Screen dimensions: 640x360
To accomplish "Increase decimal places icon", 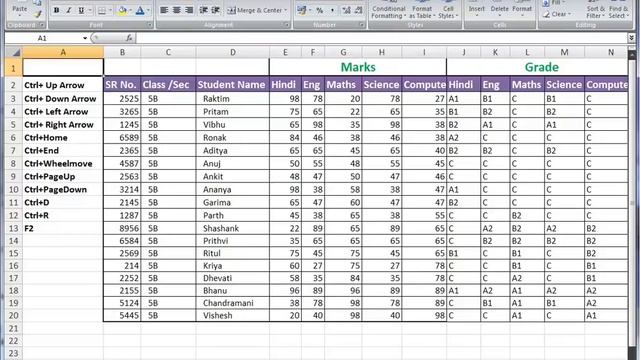I will [x=346, y=10].
